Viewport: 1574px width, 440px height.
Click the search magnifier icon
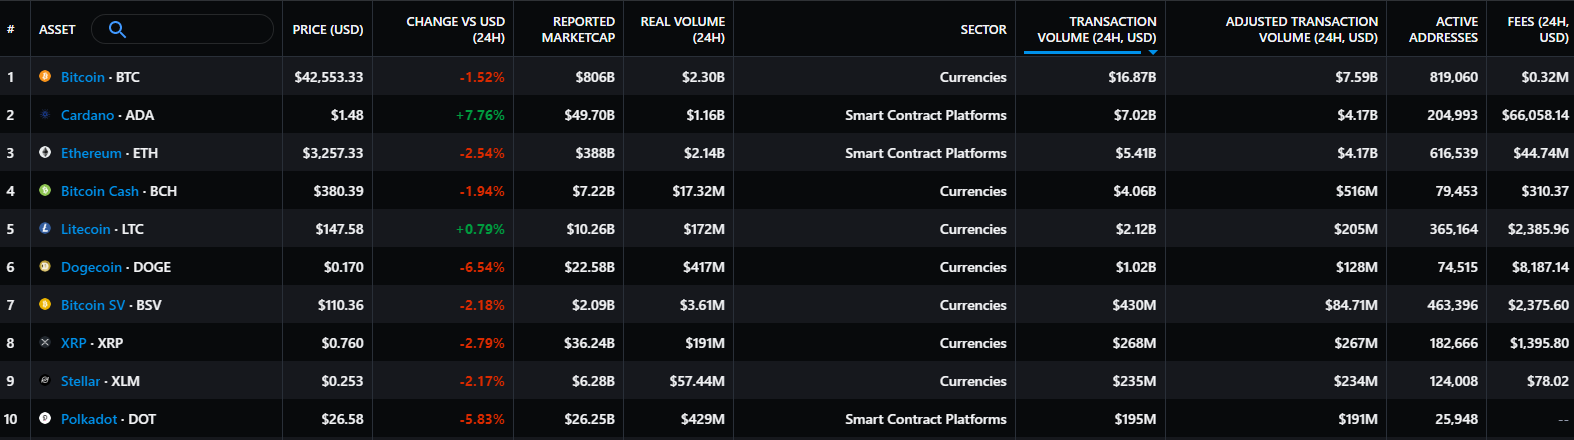[x=117, y=29]
